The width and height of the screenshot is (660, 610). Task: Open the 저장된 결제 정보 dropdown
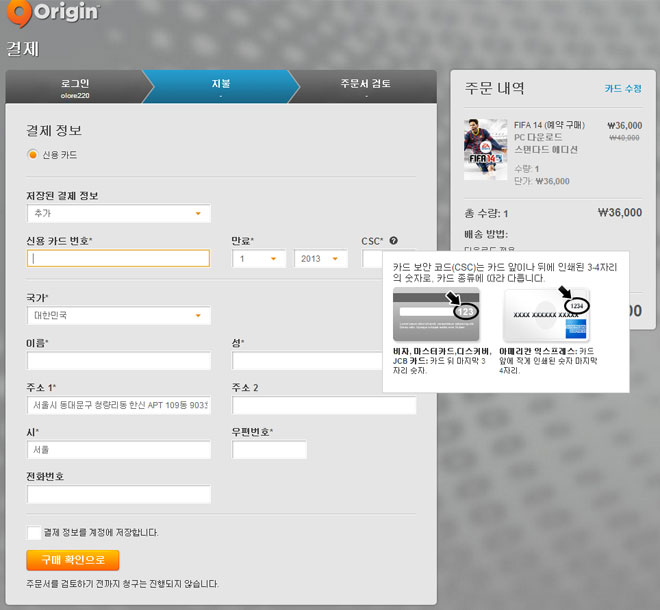[x=119, y=213]
